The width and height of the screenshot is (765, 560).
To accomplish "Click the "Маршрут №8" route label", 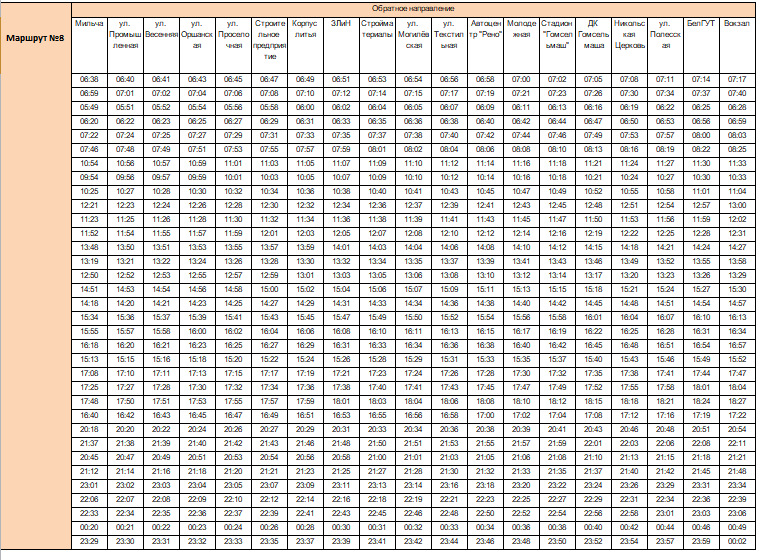I will (35, 38).
